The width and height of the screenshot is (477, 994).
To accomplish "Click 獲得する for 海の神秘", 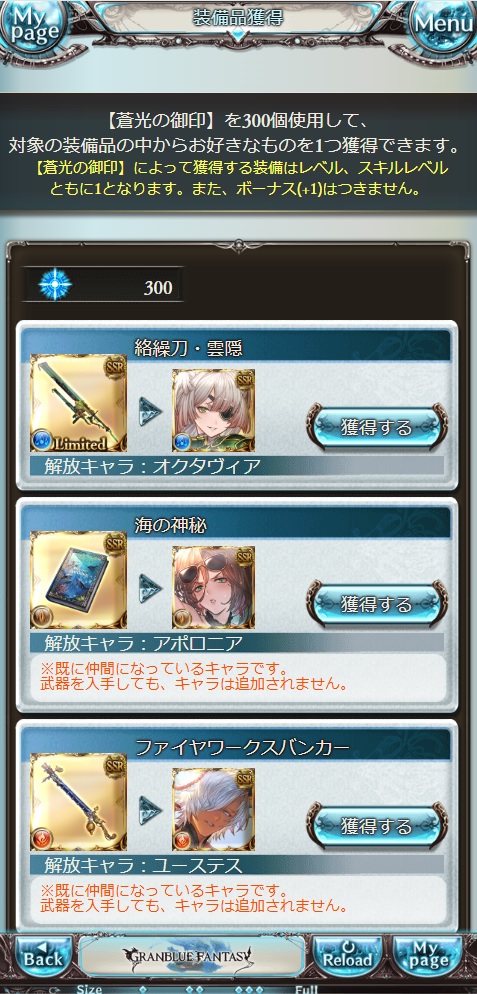I will pyautogui.click(x=377, y=604).
